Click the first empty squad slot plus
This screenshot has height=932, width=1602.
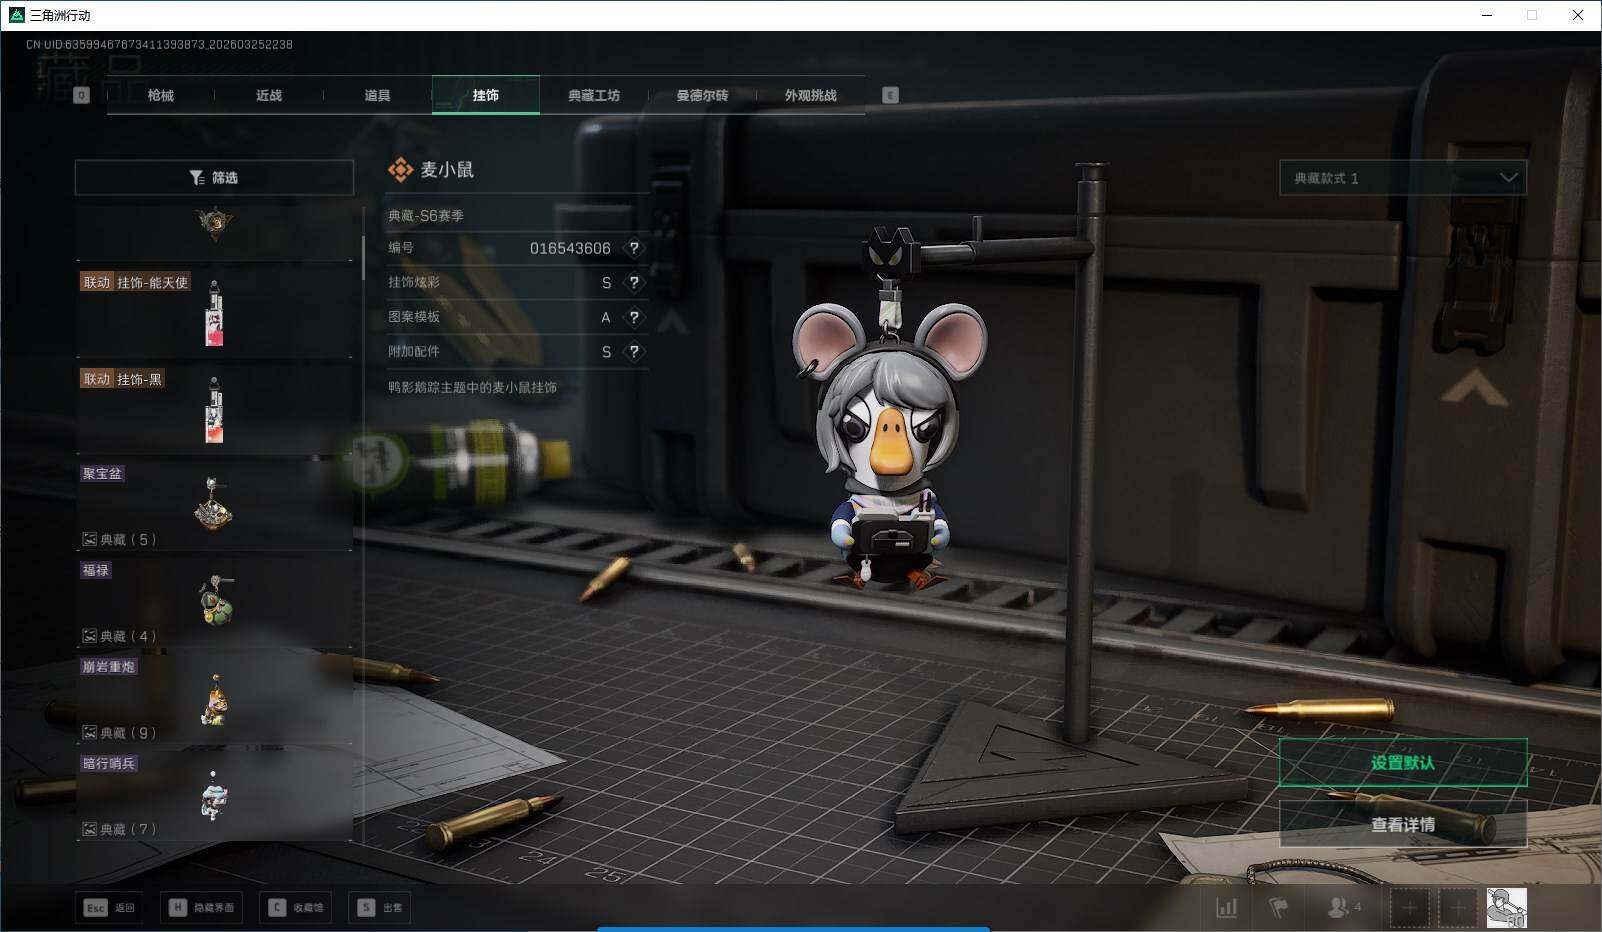point(1409,908)
